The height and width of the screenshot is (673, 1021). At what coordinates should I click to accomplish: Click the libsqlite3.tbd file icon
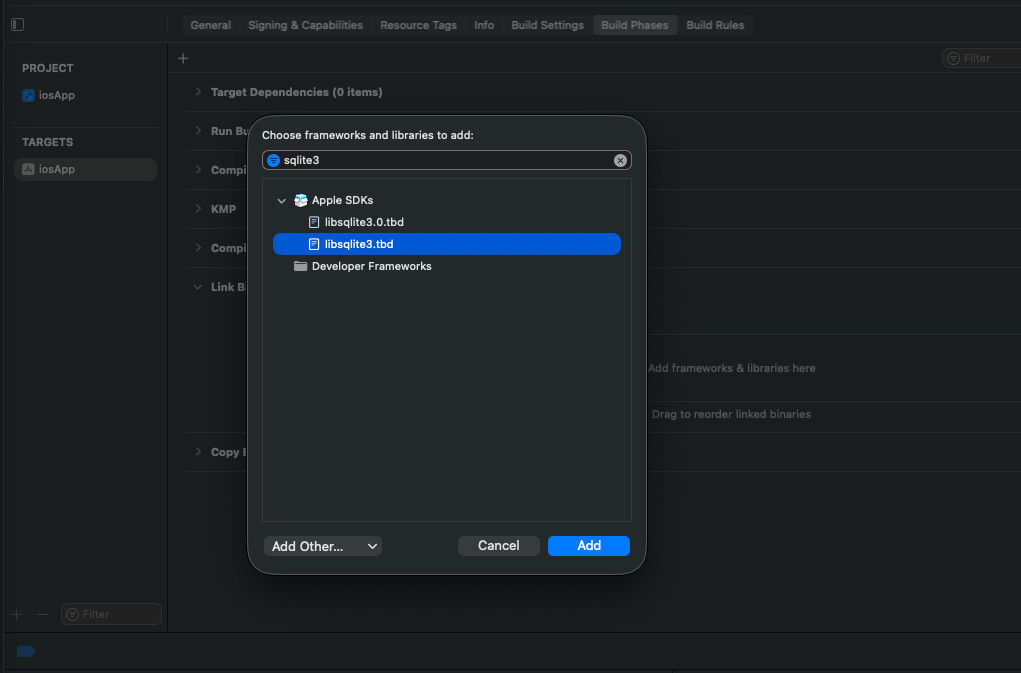[314, 244]
